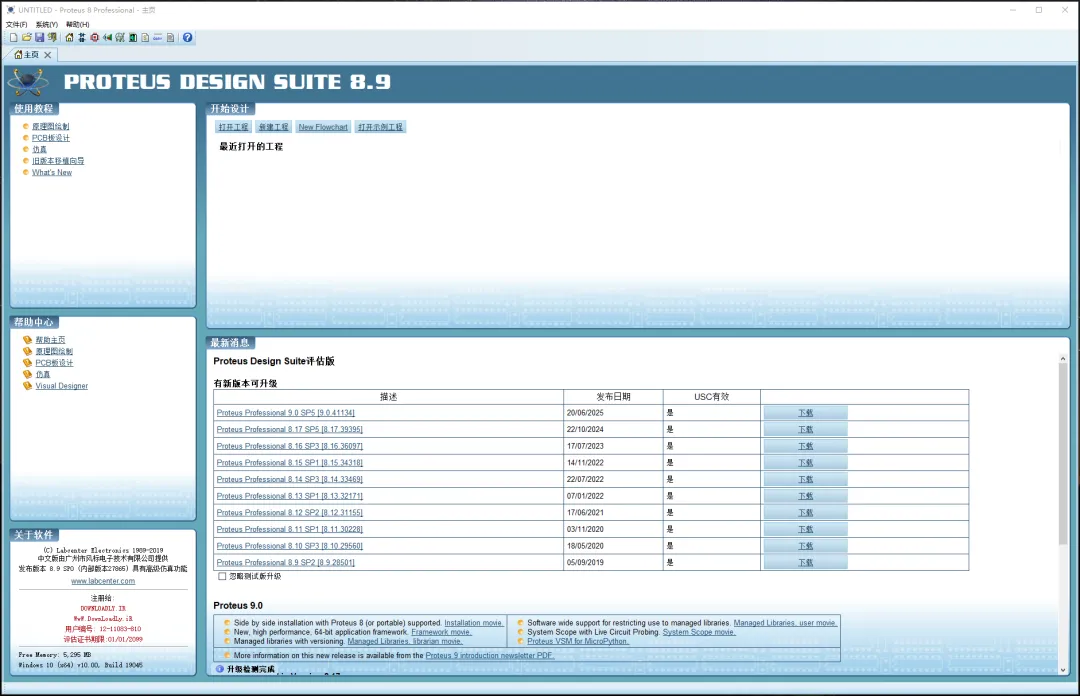1080x696 pixels.
Task: Click the blue Help question mark icon
Action: click(187, 37)
